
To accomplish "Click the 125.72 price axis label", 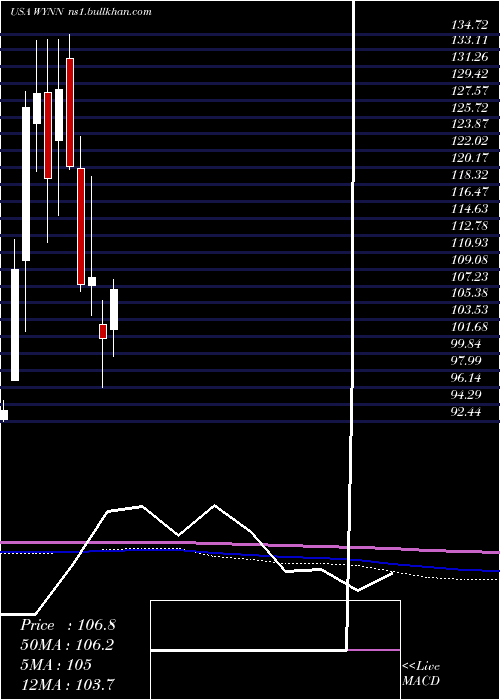I will tap(470, 108).
